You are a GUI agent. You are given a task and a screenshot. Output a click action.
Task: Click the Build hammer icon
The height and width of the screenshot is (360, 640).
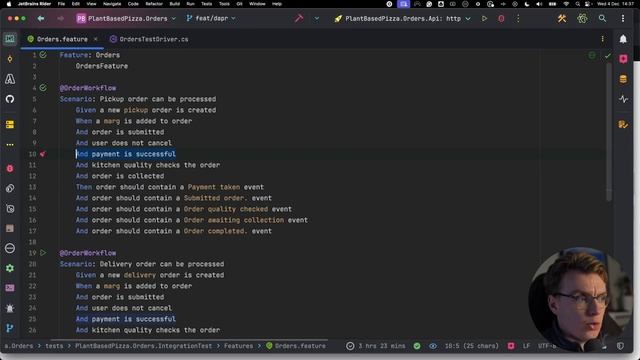click(299, 18)
